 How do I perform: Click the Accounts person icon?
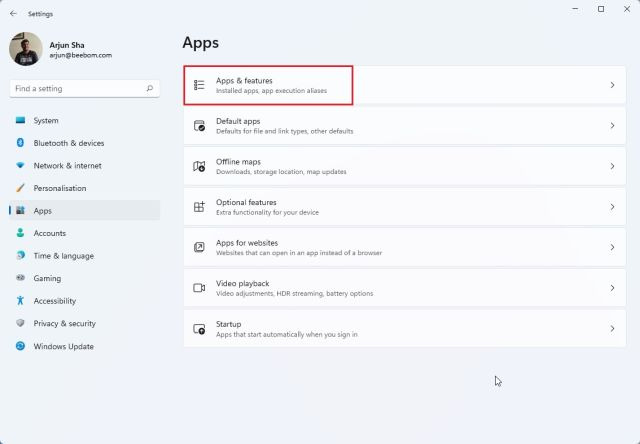click(20, 233)
